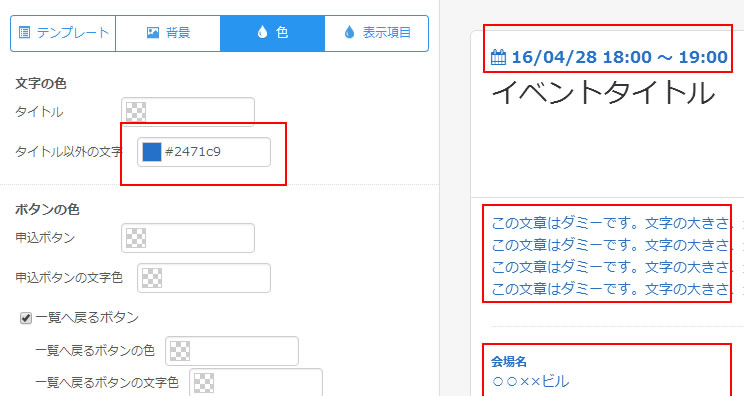Toggle the 一覧へ戻るボタン checkbox
Image resolution: width=744 pixels, height=396 pixels.
(x=26, y=318)
